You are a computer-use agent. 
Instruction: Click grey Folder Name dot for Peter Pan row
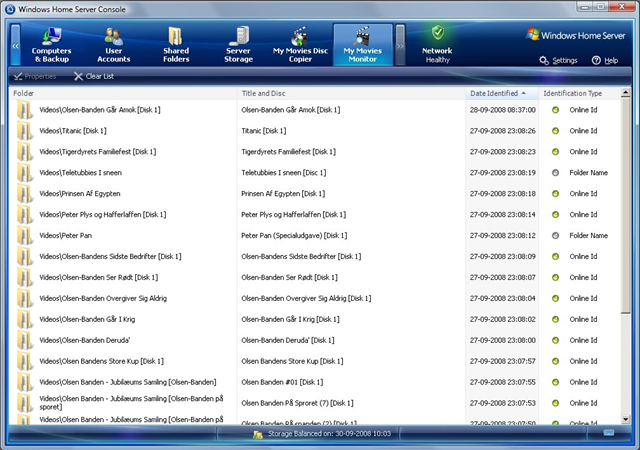(555, 236)
